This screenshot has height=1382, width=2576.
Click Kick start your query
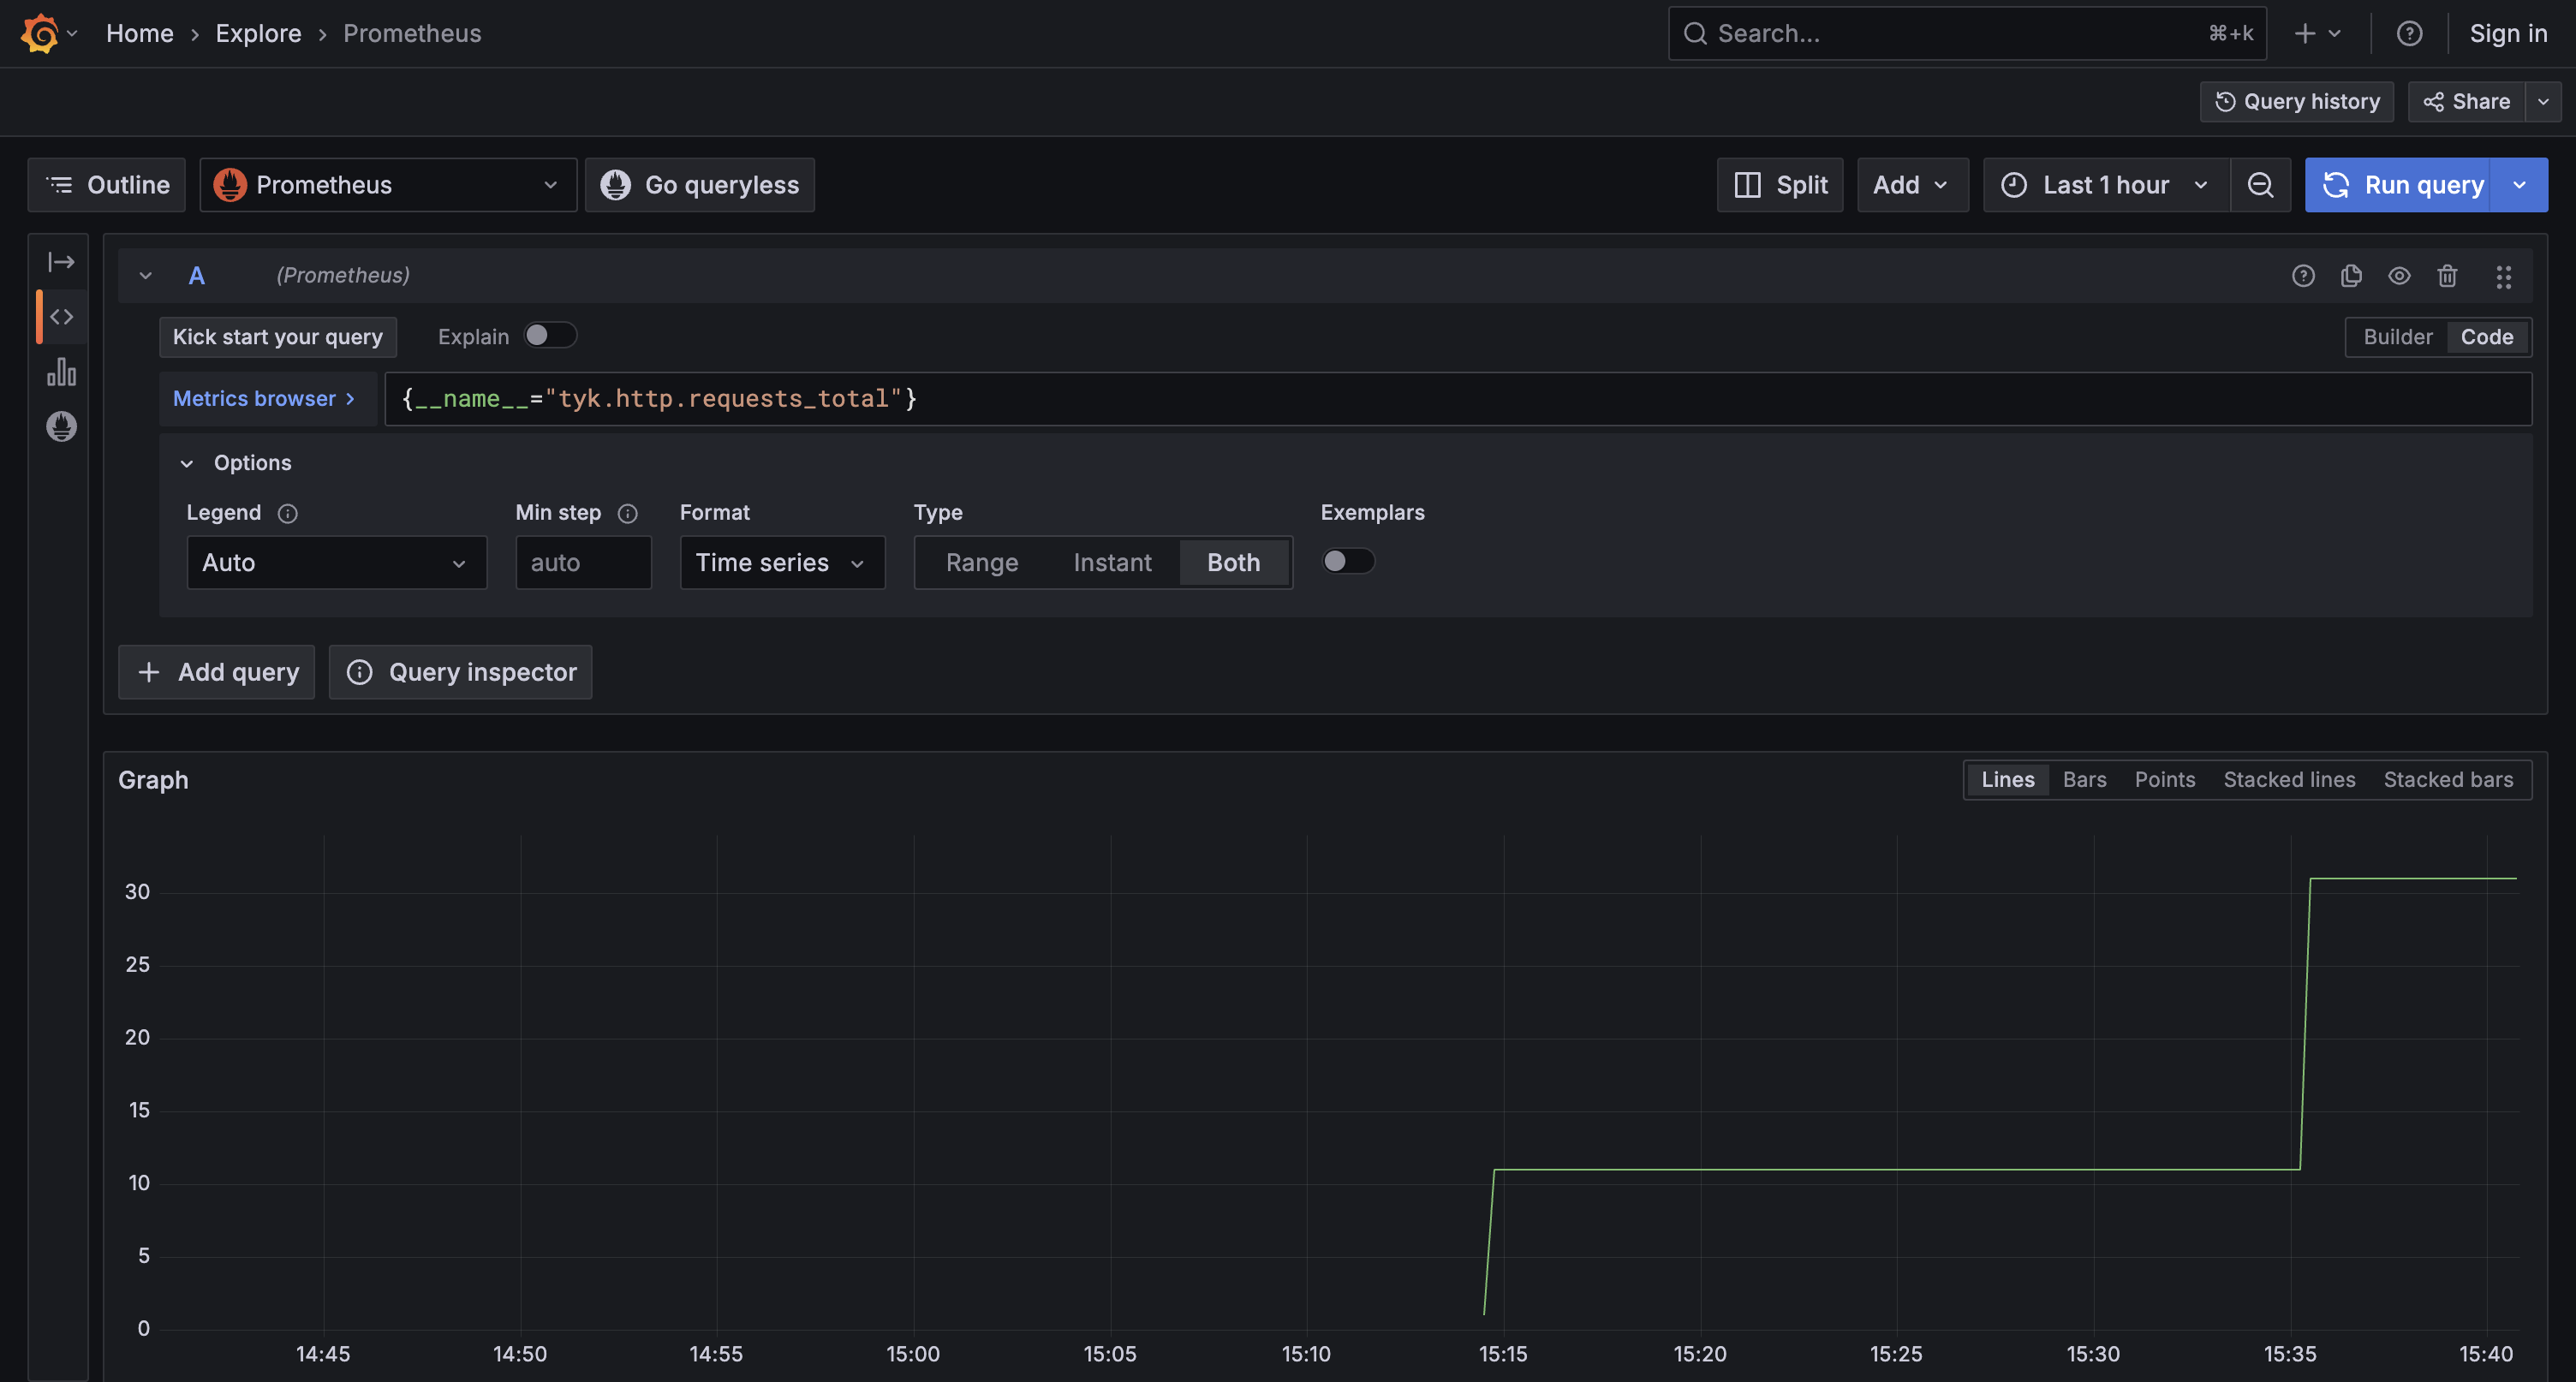pos(278,337)
